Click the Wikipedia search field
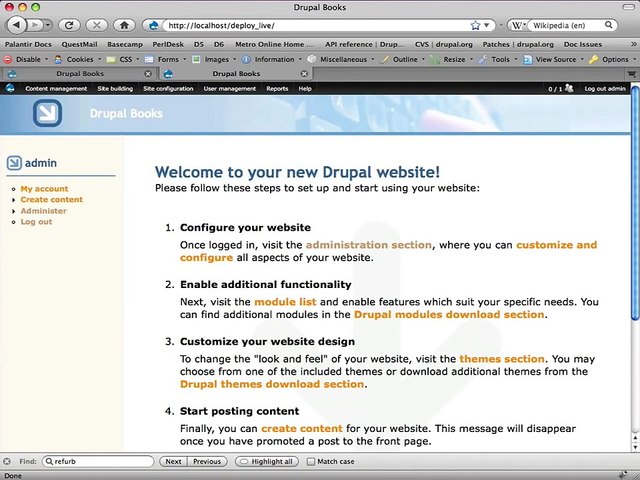This screenshot has height=480, width=640. 567,25
